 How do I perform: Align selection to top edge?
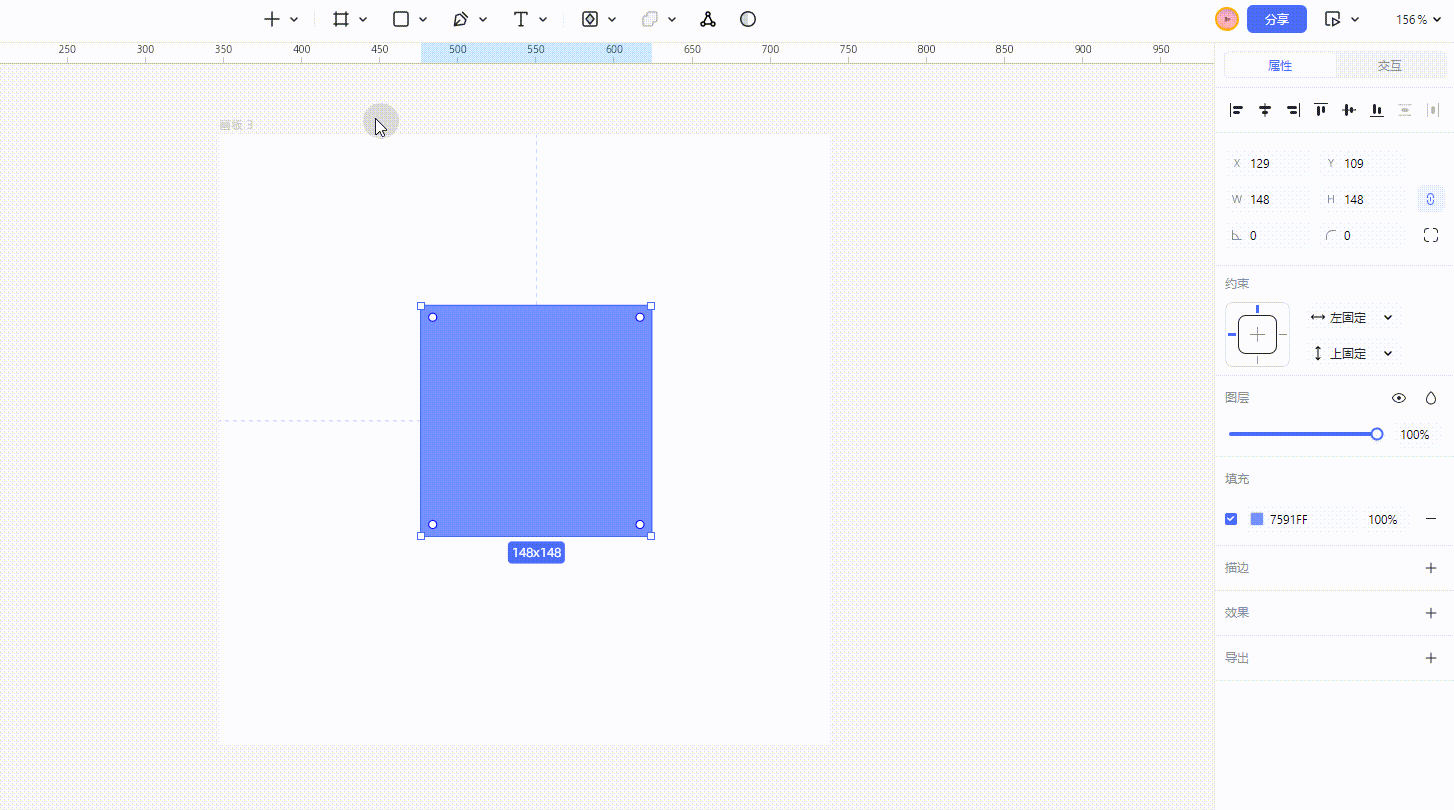coord(1321,110)
